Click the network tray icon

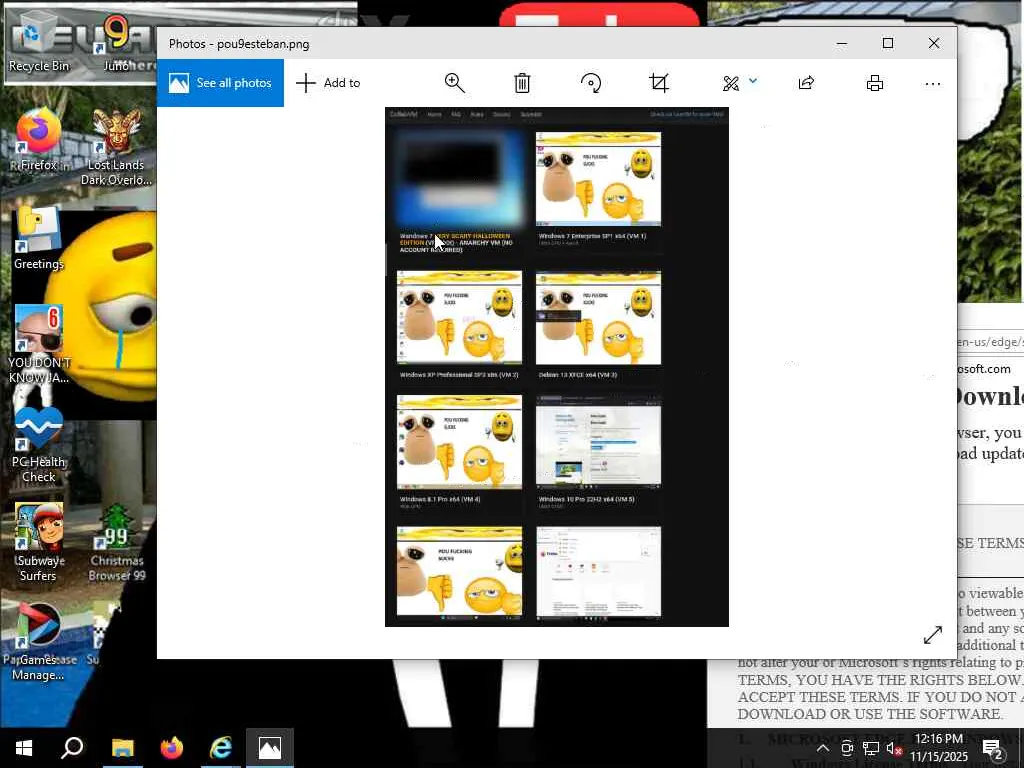871,748
